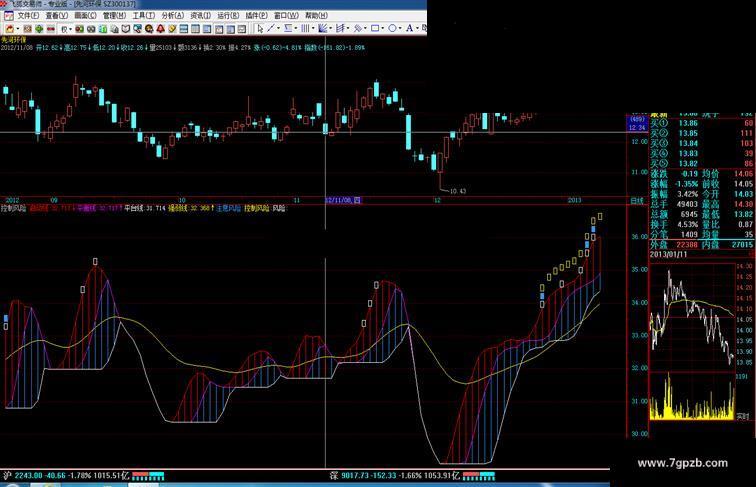Click the green spreadsheet toolbar icon

coord(103,29)
